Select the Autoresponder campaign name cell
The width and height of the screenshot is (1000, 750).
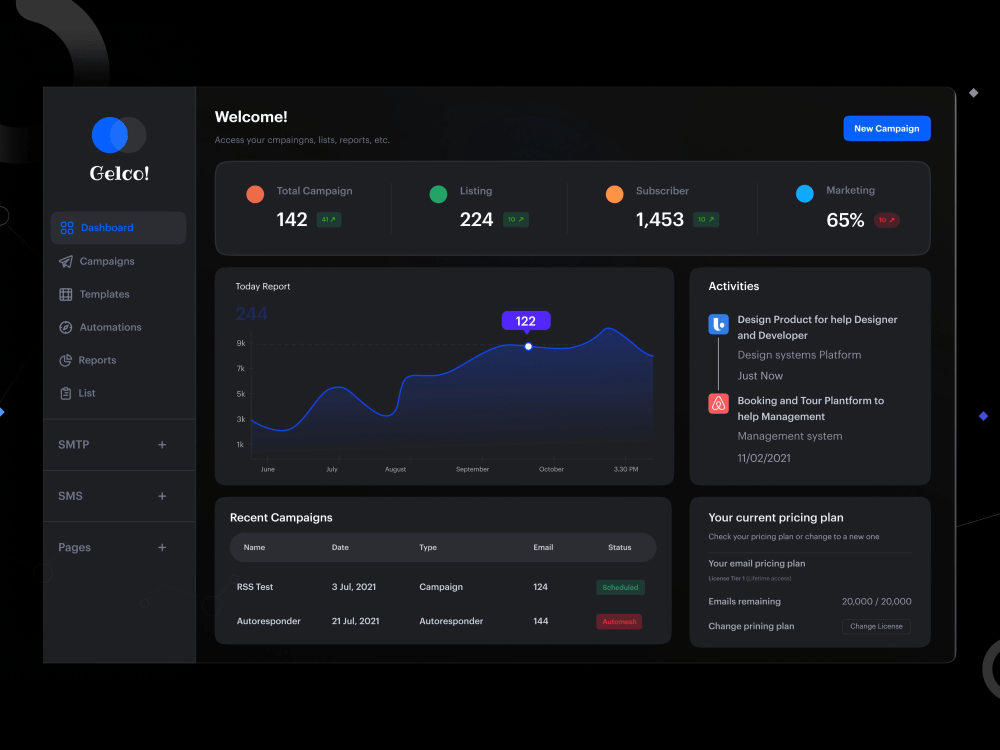click(268, 621)
